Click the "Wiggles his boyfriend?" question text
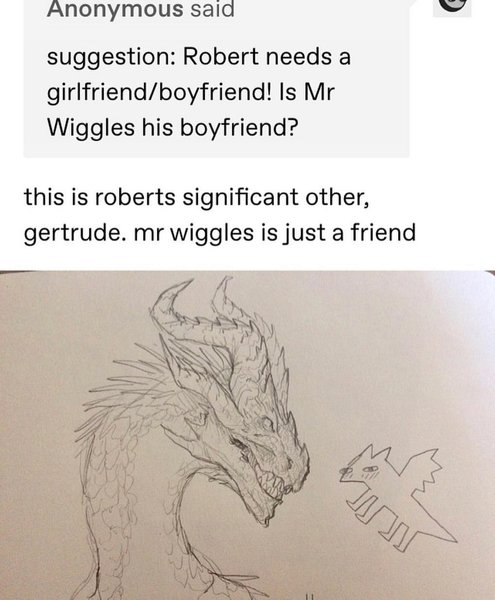Screen dimensions: 495x600 click(x=172, y=128)
